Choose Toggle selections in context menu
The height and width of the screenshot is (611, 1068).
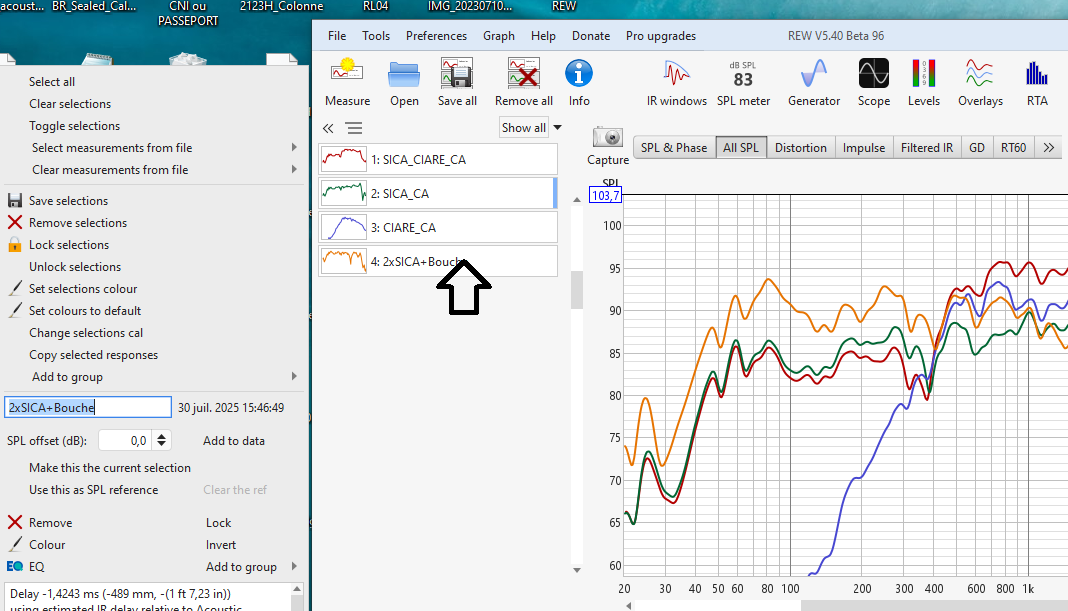74,126
